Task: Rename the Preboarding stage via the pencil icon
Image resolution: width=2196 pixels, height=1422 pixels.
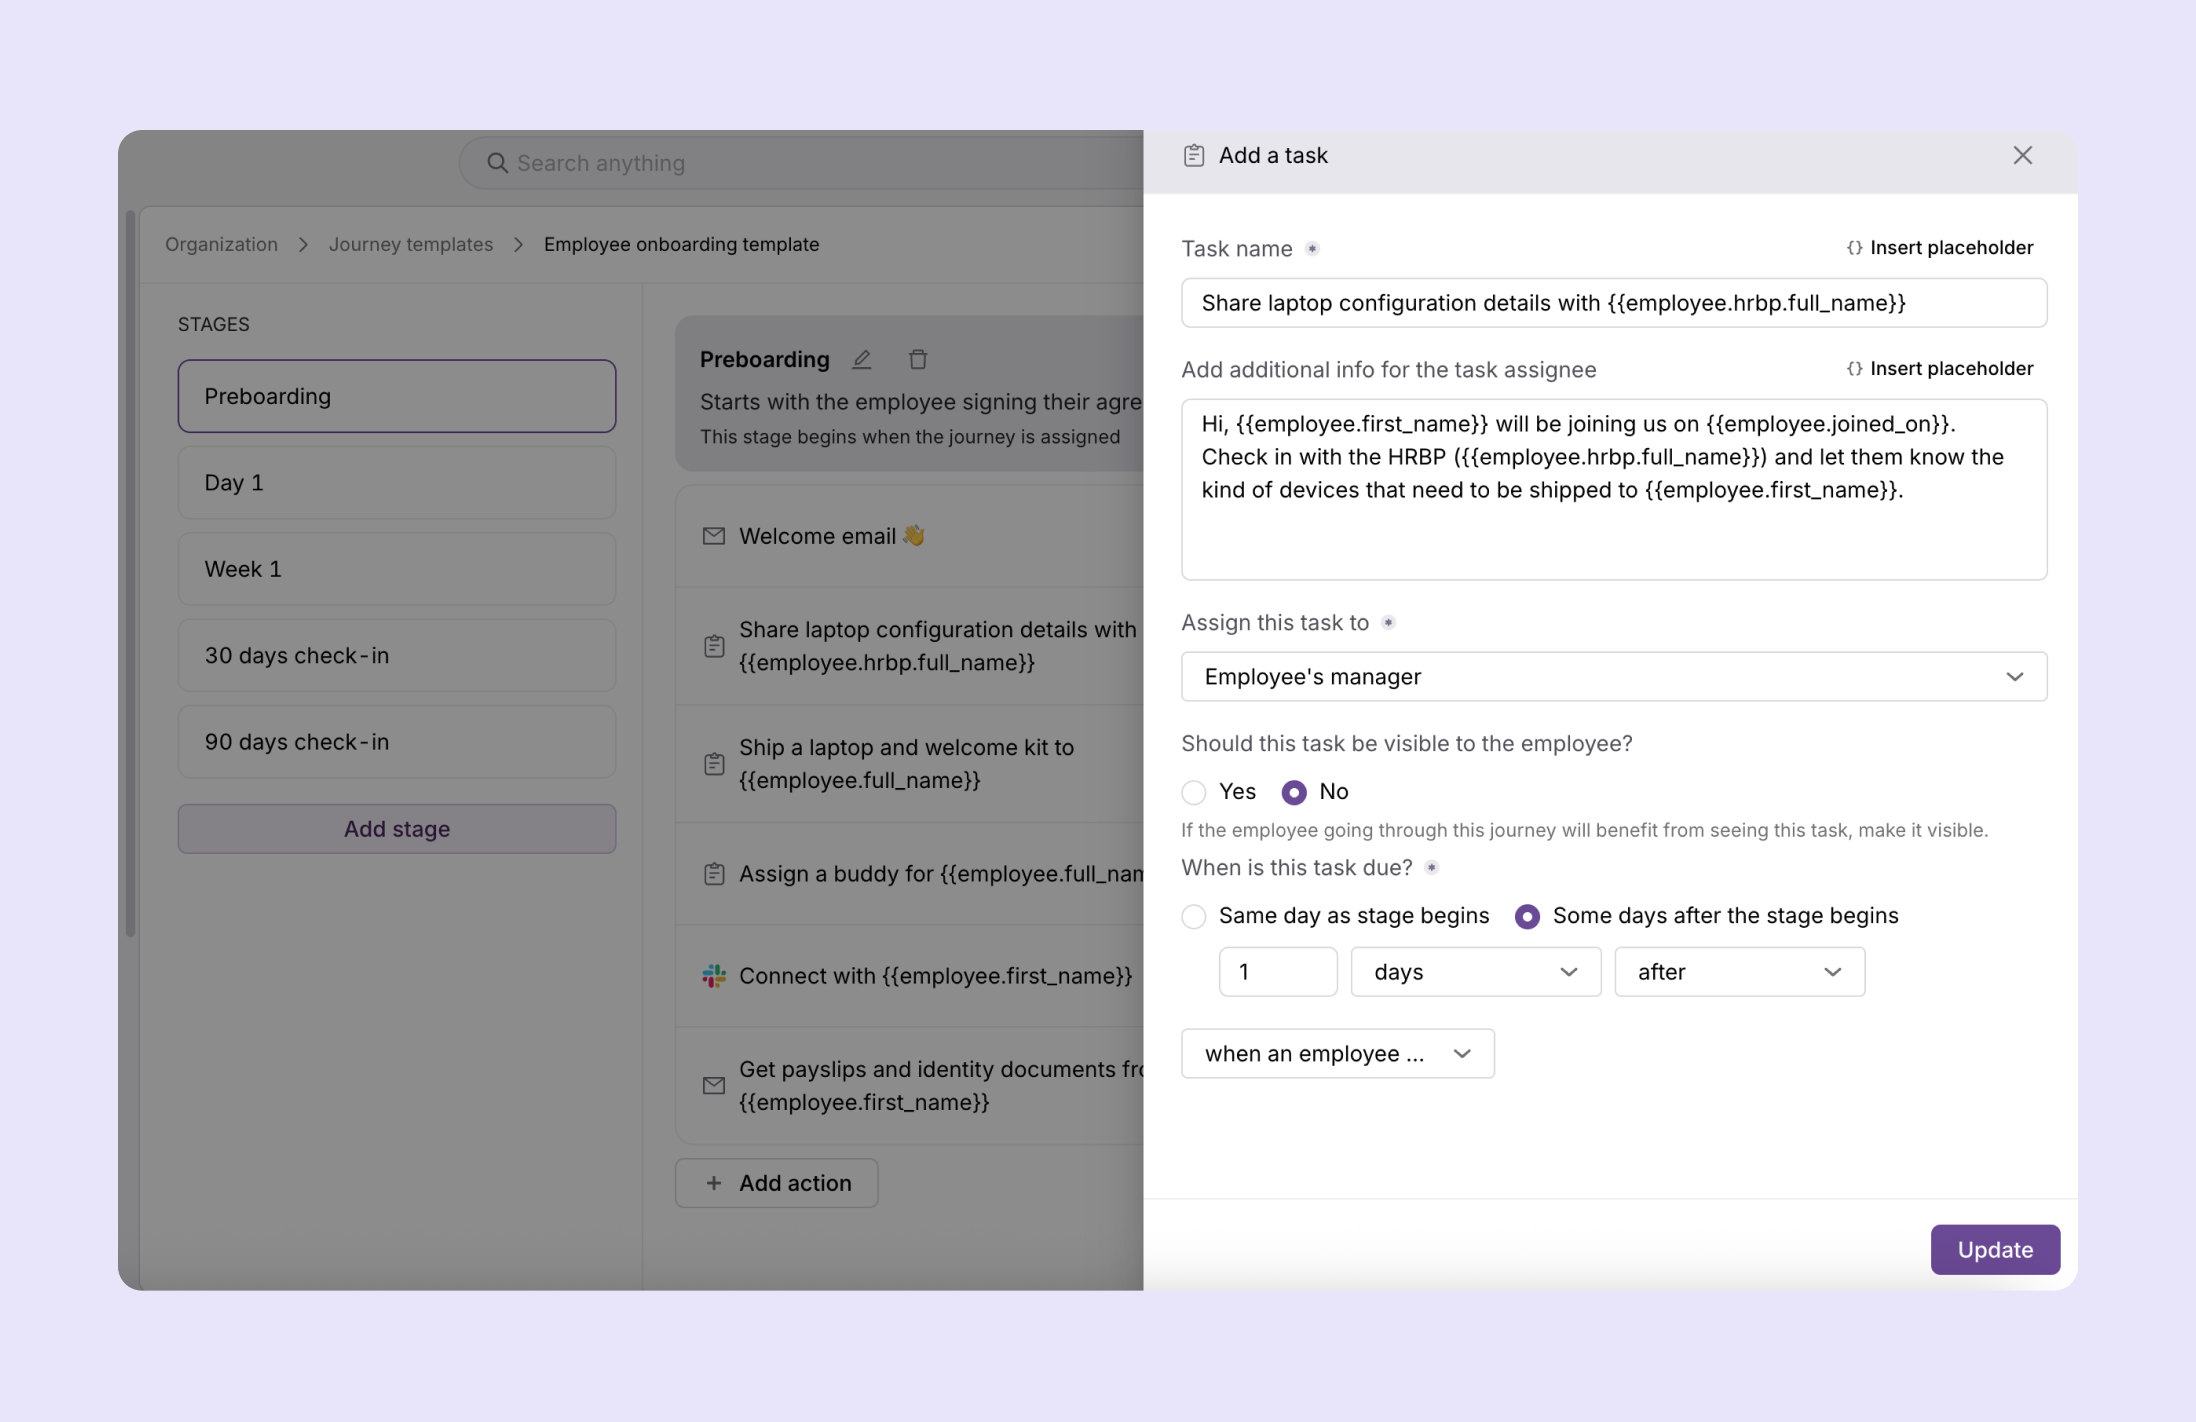Action: (862, 359)
